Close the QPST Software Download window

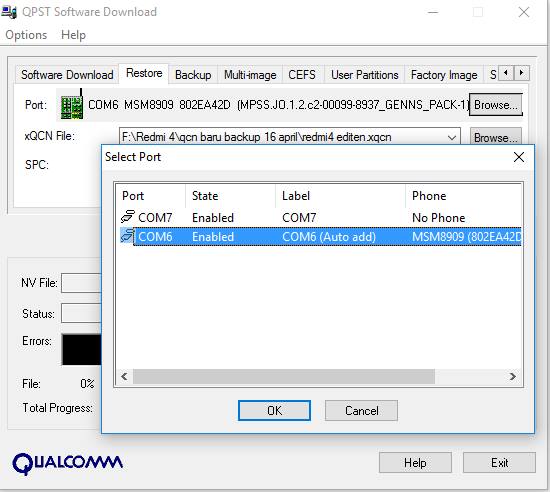click(524, 12)
